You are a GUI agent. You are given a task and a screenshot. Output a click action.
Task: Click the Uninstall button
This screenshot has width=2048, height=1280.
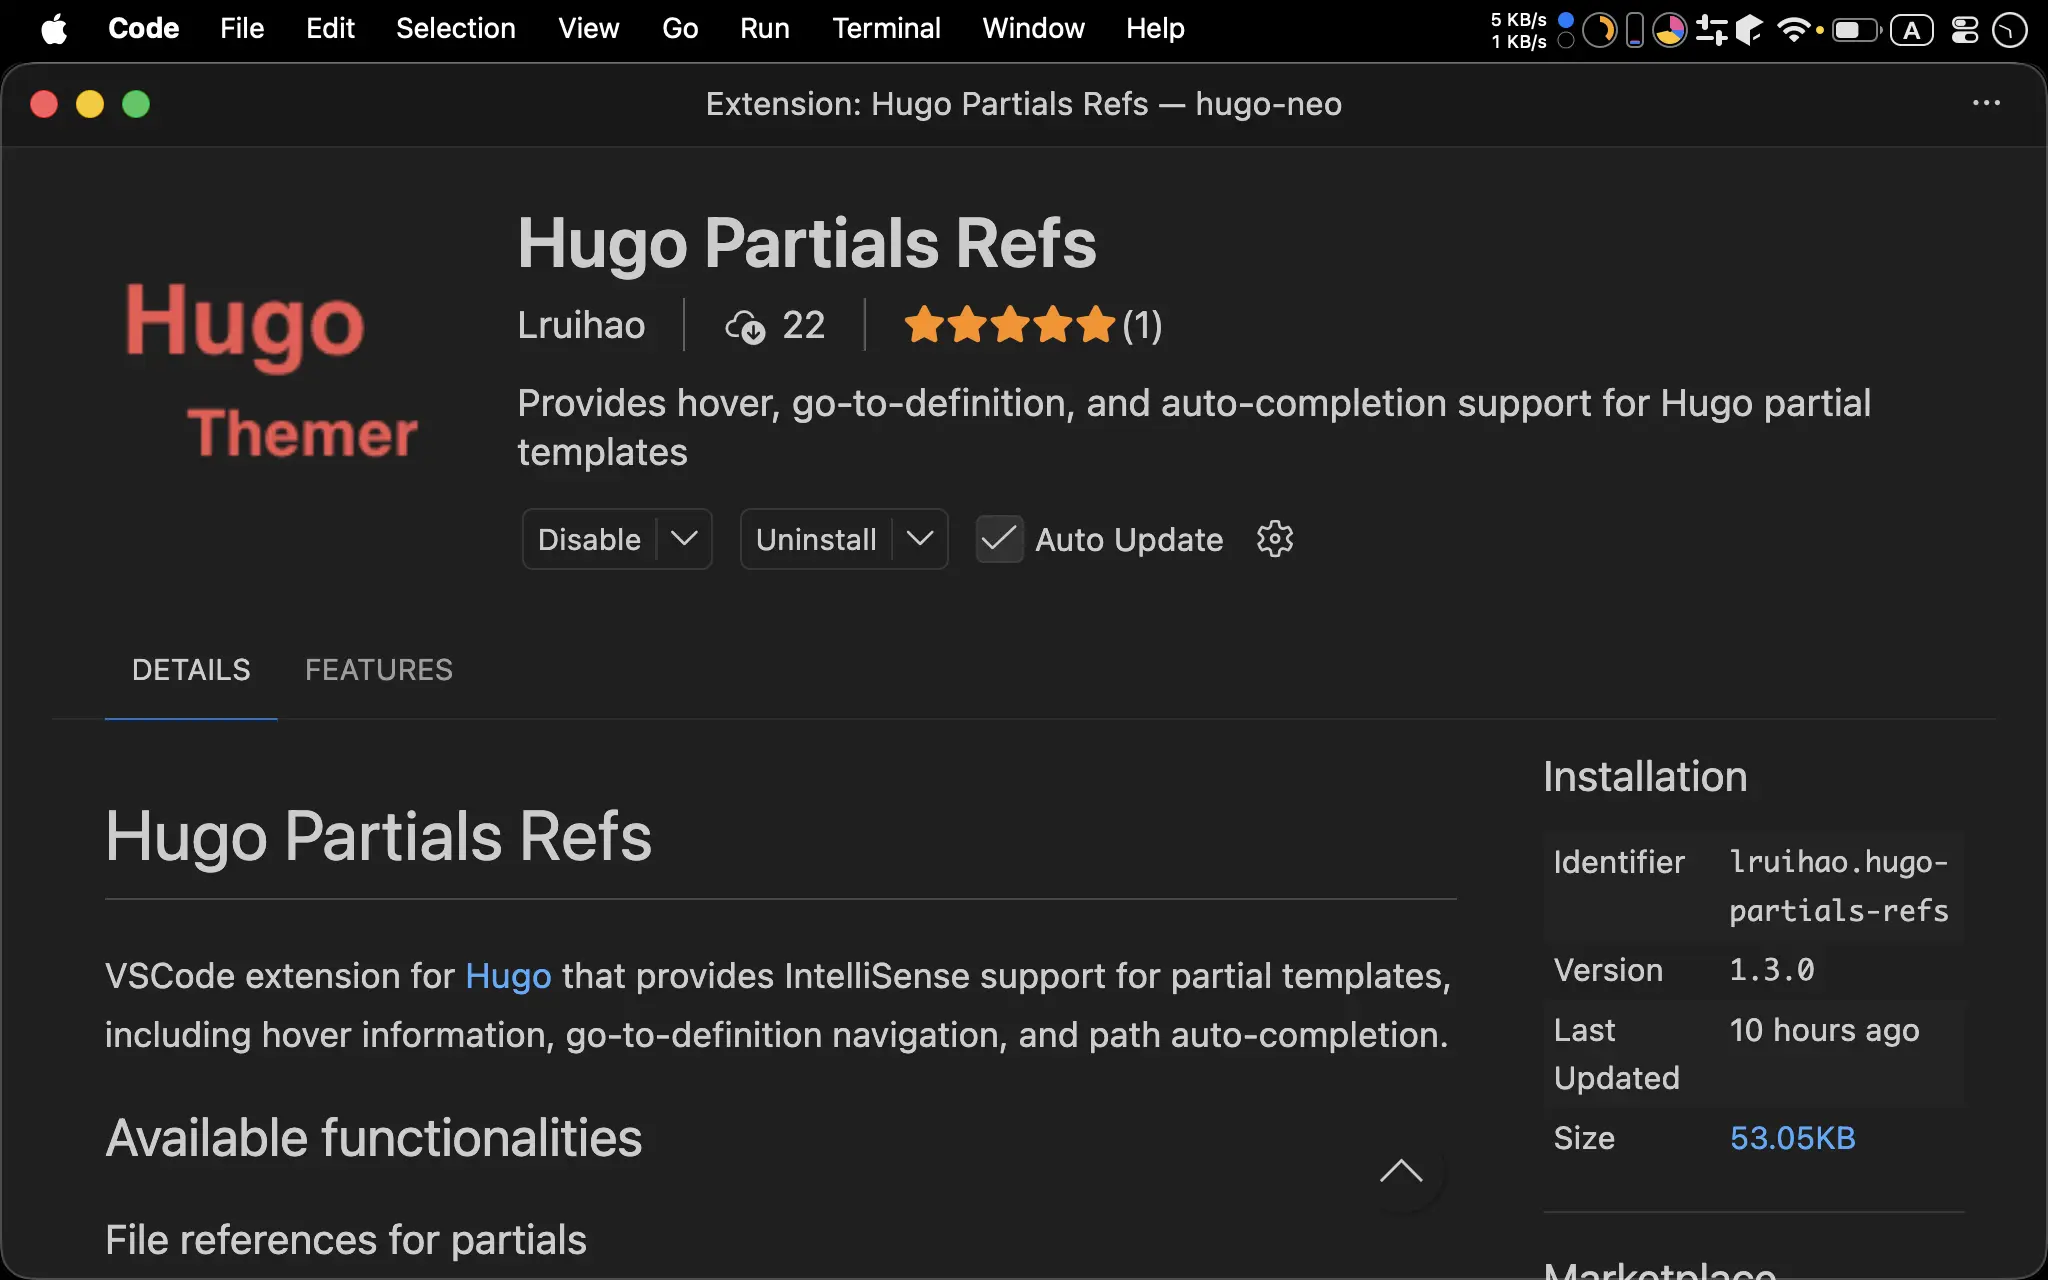pyautogui.click(x=816, y=539)
